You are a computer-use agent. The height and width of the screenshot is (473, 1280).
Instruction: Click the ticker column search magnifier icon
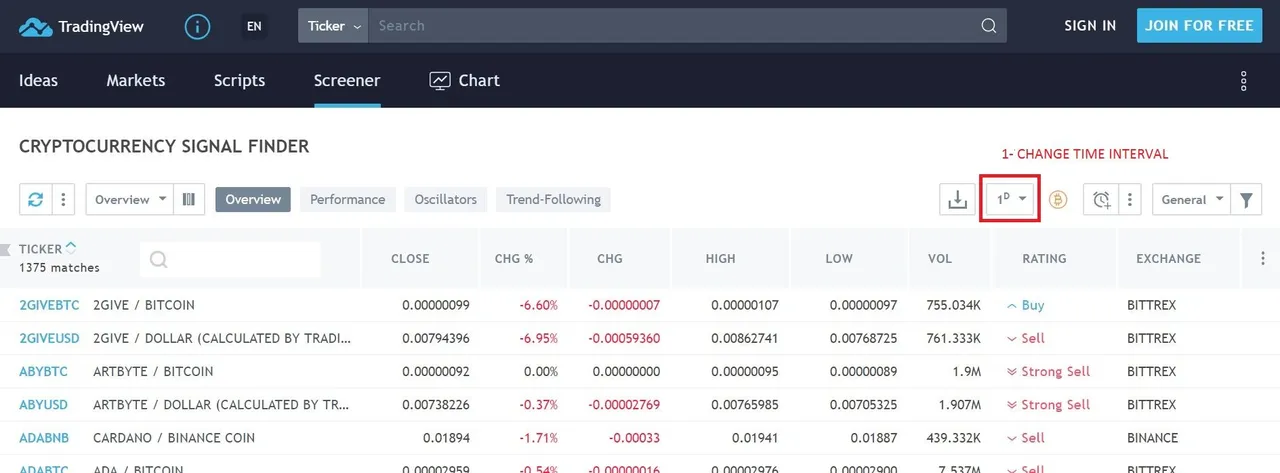click(158, 260)
